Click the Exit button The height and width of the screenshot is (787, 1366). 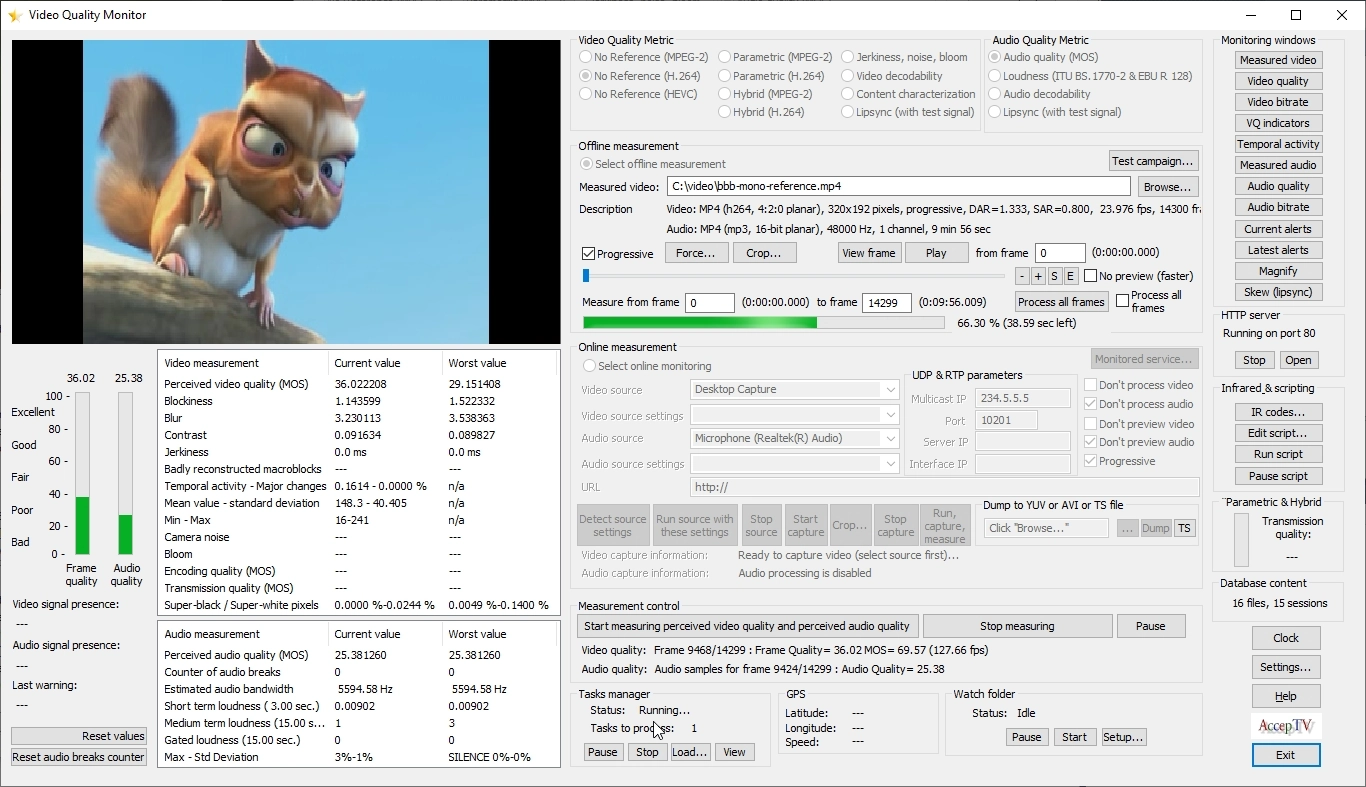(1286, 755)
